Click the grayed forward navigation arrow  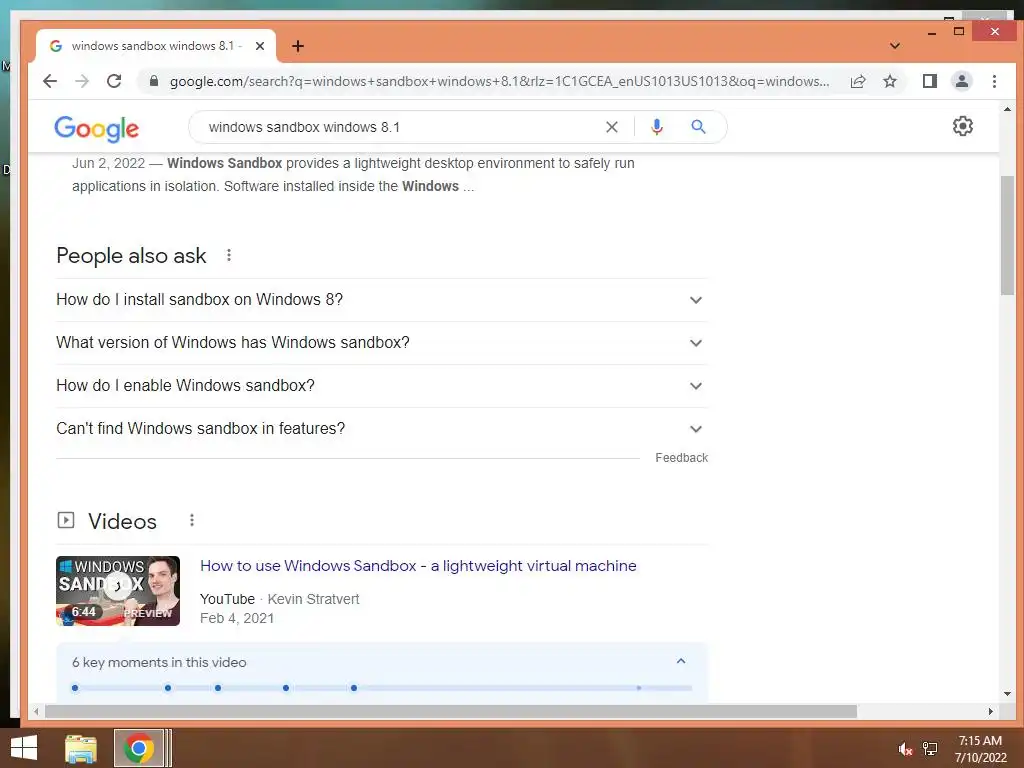82,81
